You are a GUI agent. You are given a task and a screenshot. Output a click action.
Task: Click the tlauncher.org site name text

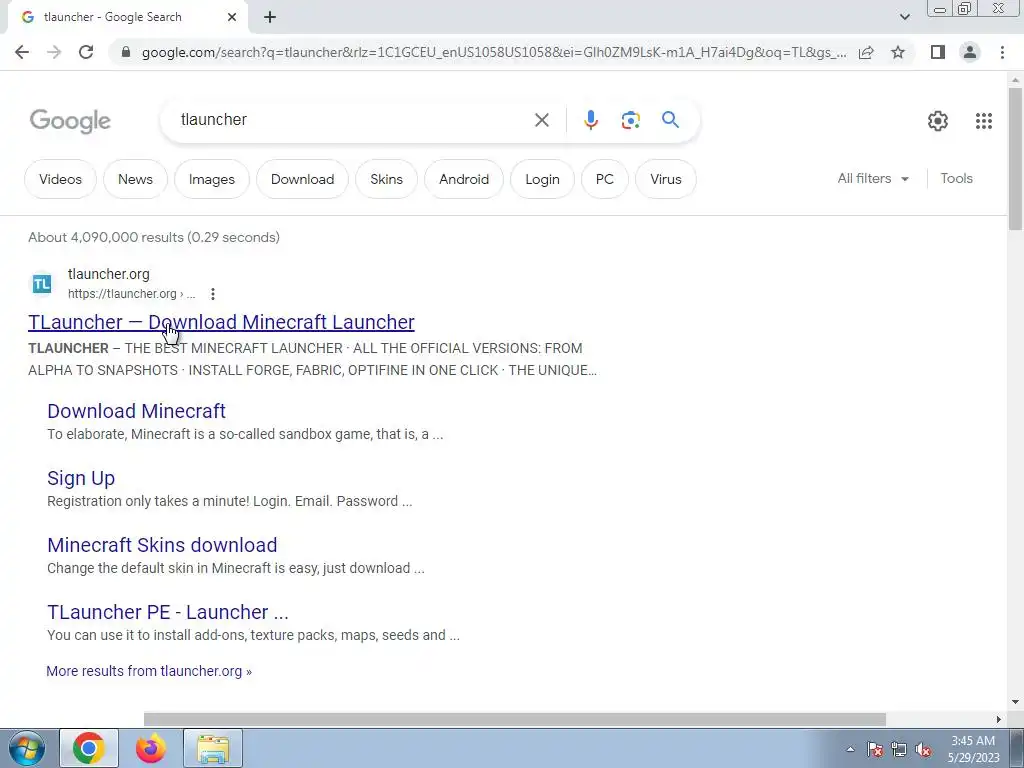108,274
